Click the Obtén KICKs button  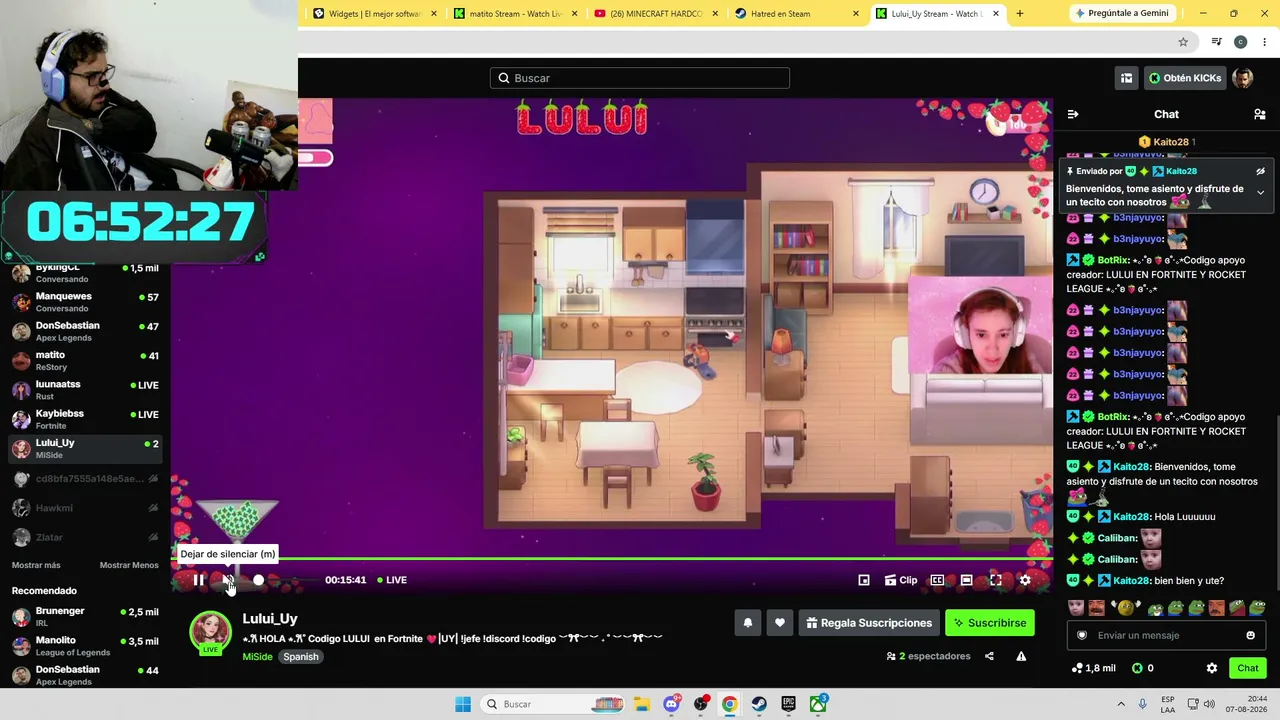click(1185, 78)
